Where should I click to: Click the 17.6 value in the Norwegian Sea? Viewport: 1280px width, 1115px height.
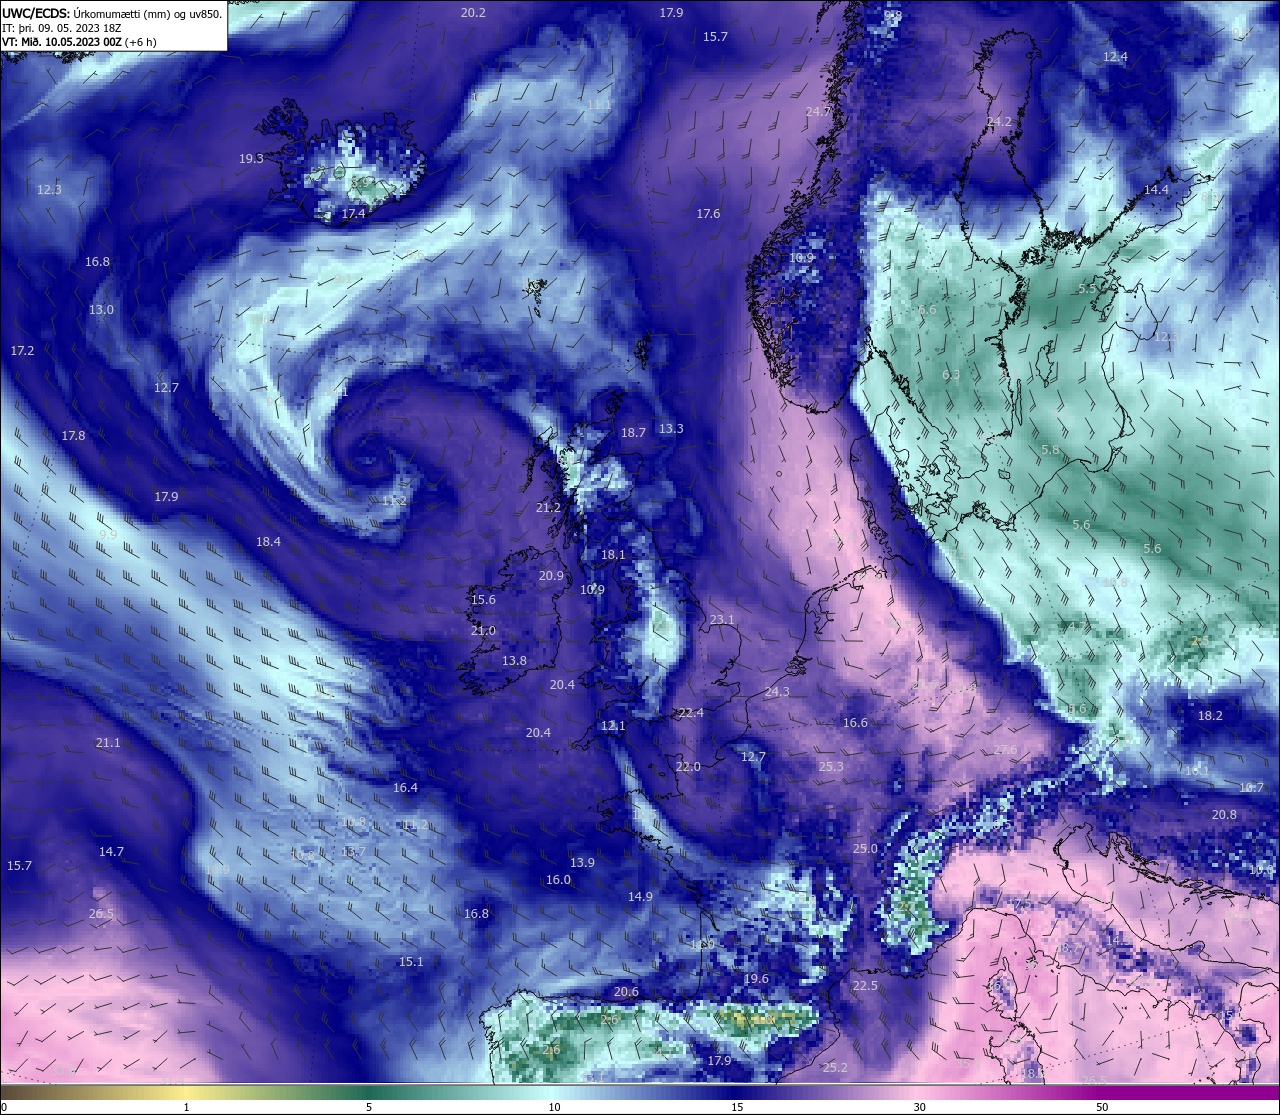pyautogui.click(x=708, y=214)
